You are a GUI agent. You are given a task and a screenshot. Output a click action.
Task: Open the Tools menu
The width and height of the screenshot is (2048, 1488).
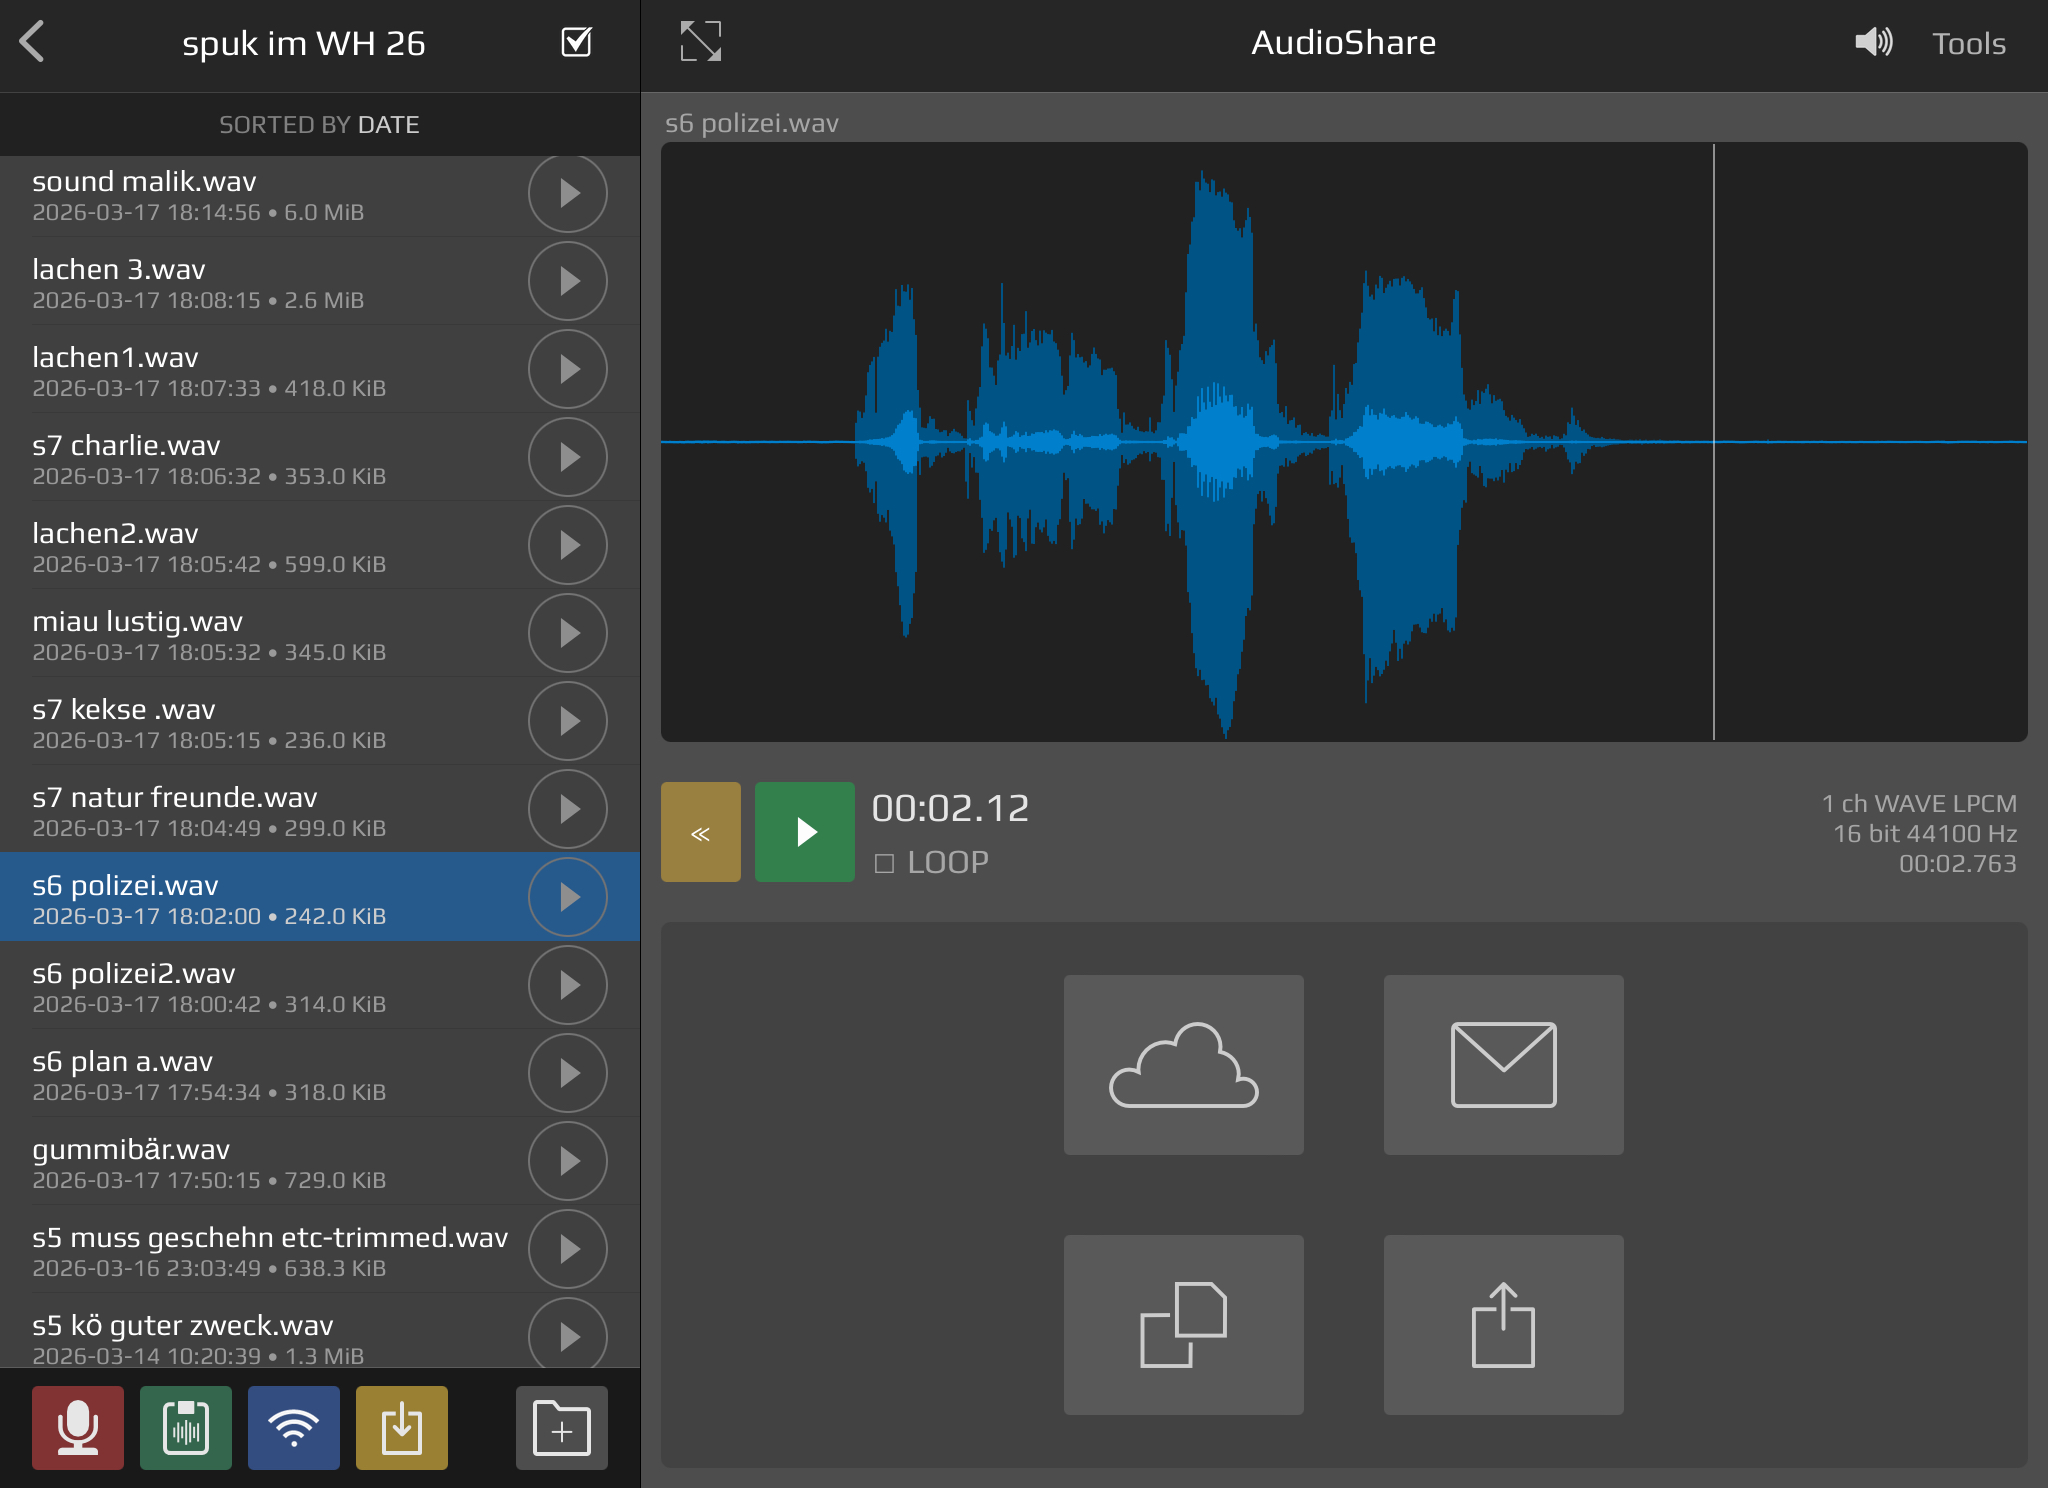[x=1968, y=44]
